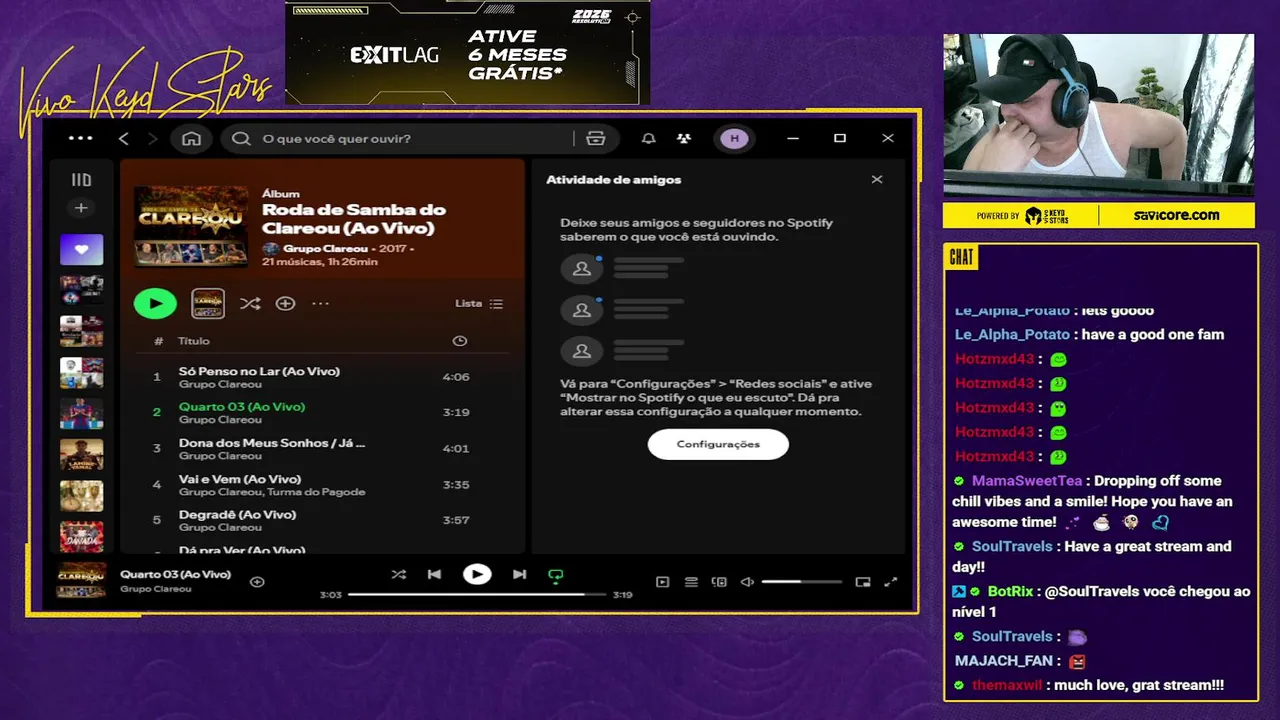Skip to next track

(519, 574)
